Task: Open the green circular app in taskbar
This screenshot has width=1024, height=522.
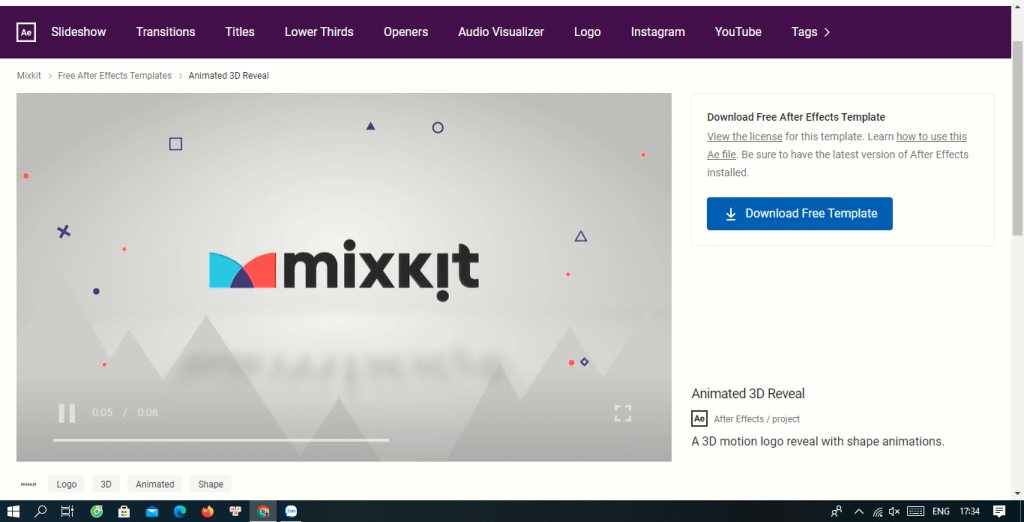Action: pyautogui.click(x=97, y=512)
